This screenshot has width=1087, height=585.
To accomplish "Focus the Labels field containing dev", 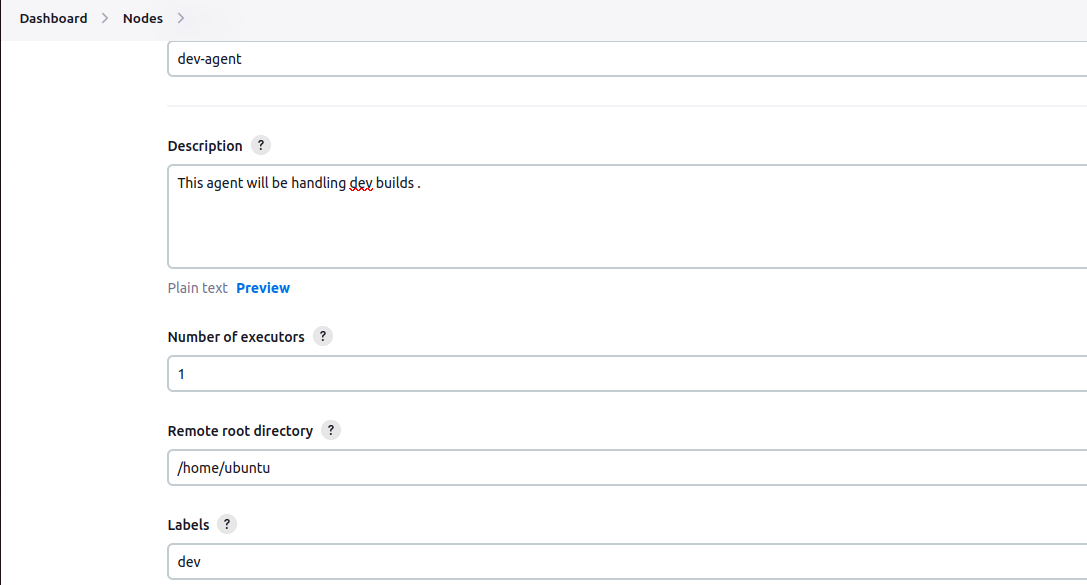I will 627,561.
